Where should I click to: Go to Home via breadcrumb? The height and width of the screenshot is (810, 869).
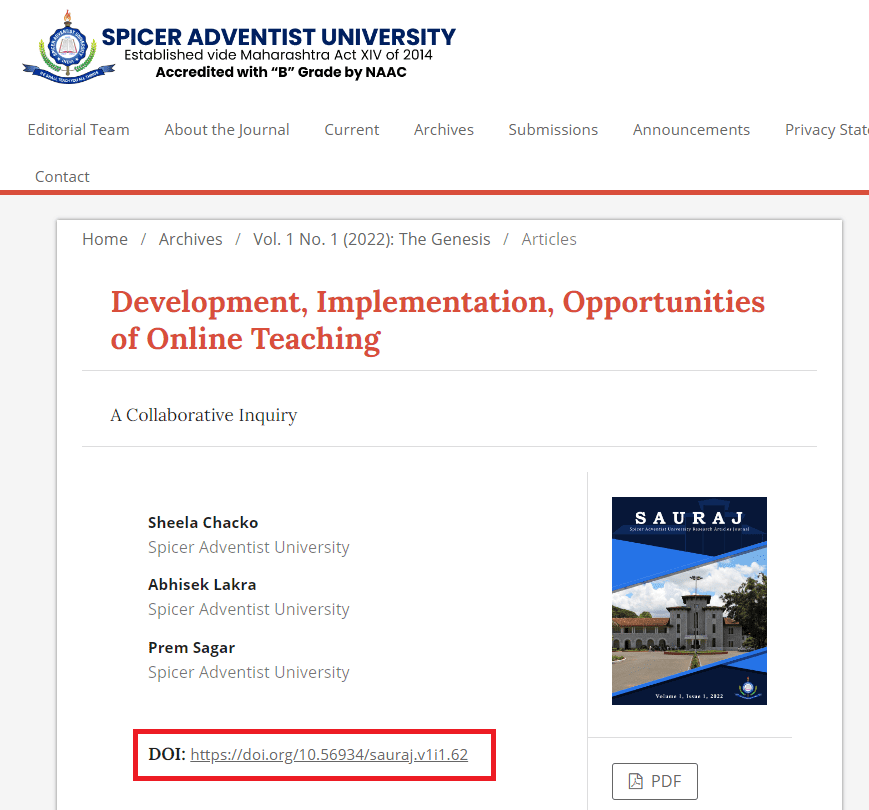[105, 239]
